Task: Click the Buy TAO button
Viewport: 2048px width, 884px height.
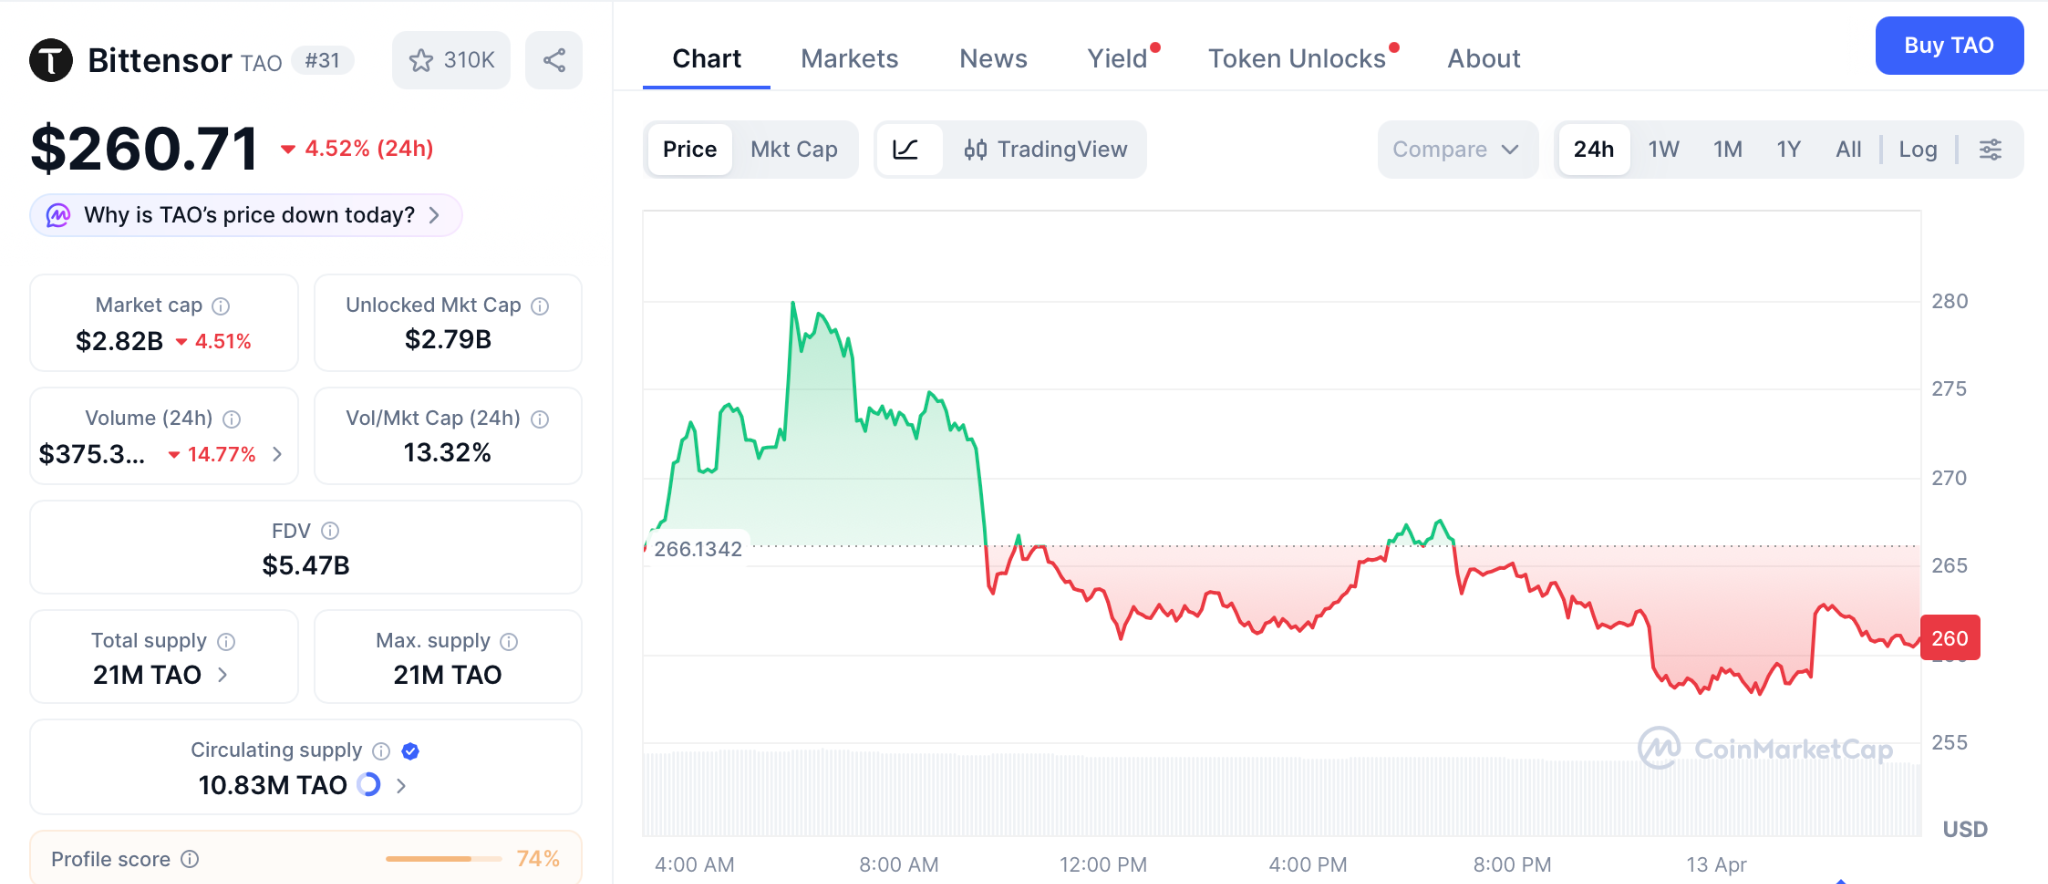Action: (x=1948, y=45)
